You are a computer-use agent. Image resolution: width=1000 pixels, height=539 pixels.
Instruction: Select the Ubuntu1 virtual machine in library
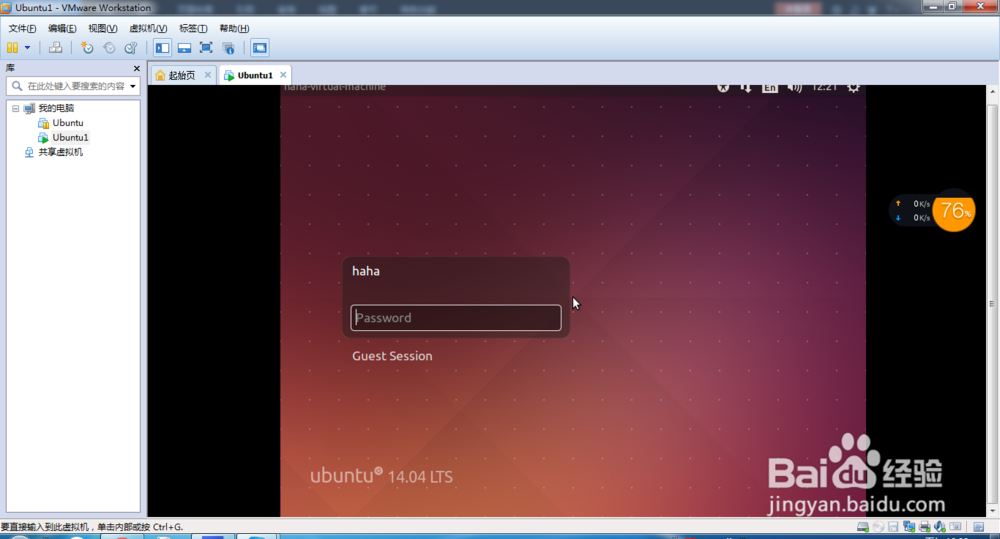(x=70, y=138)
